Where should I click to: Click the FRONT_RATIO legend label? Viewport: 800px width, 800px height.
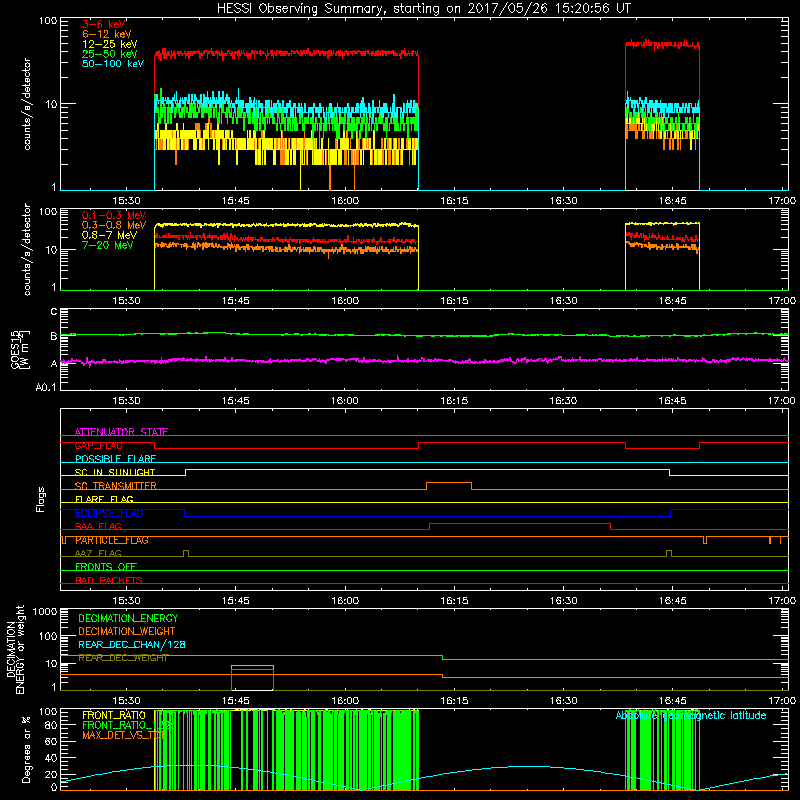click(114, 715)
